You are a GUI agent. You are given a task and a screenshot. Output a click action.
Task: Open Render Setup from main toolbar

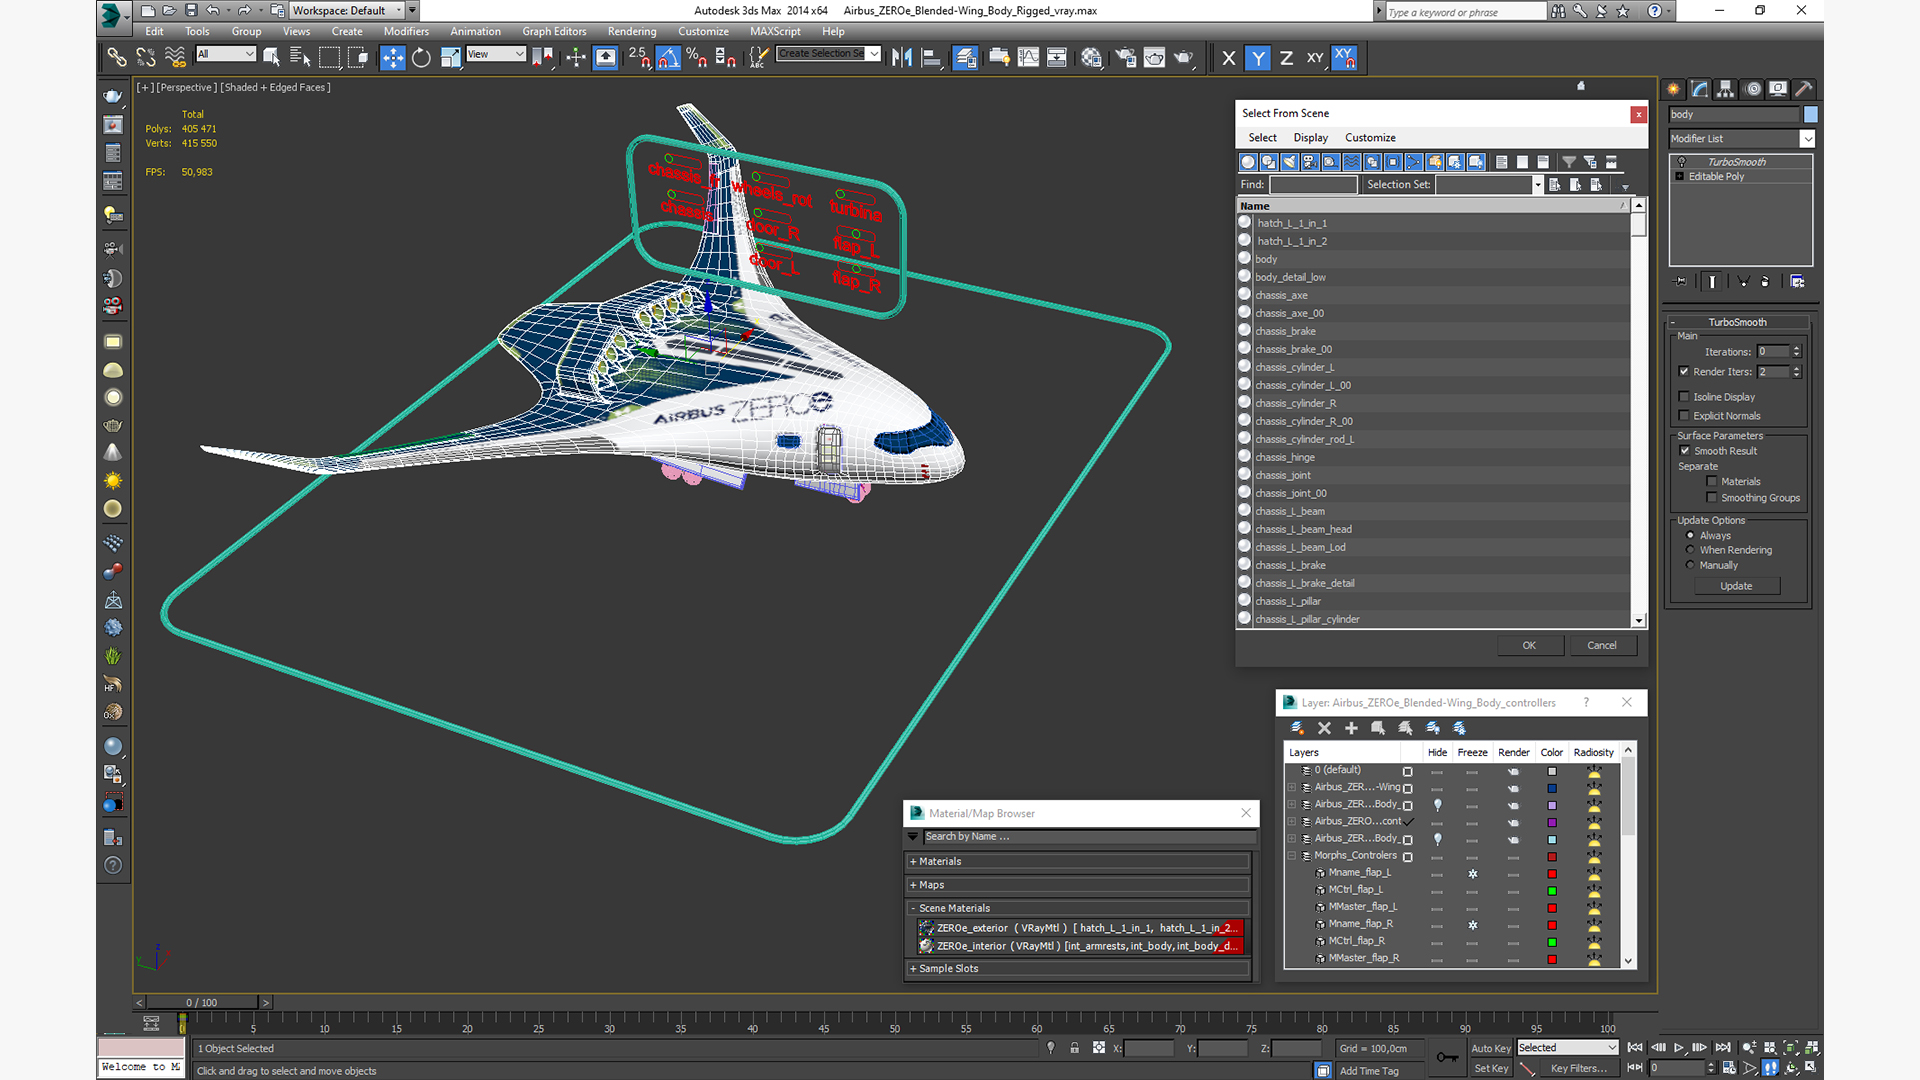click(x=1125, y=57)
